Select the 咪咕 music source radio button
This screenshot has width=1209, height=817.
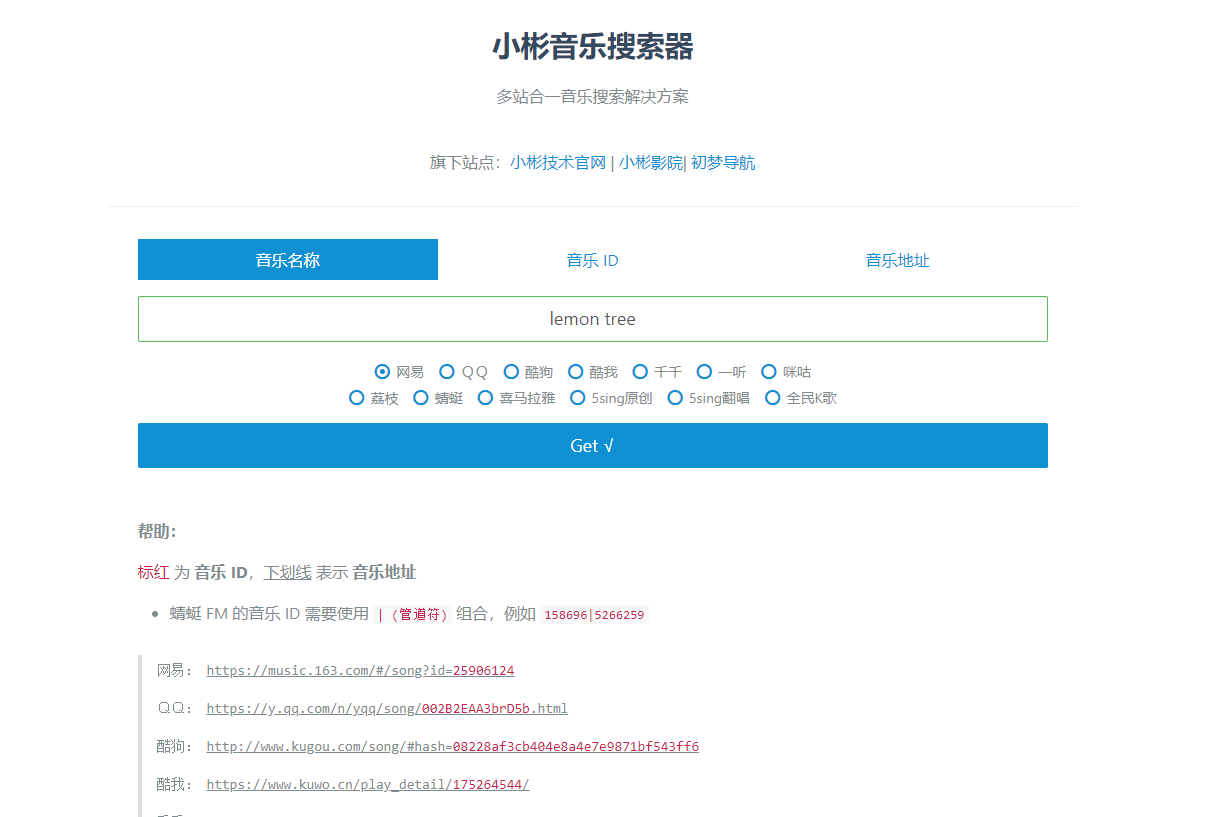point(768,371)
